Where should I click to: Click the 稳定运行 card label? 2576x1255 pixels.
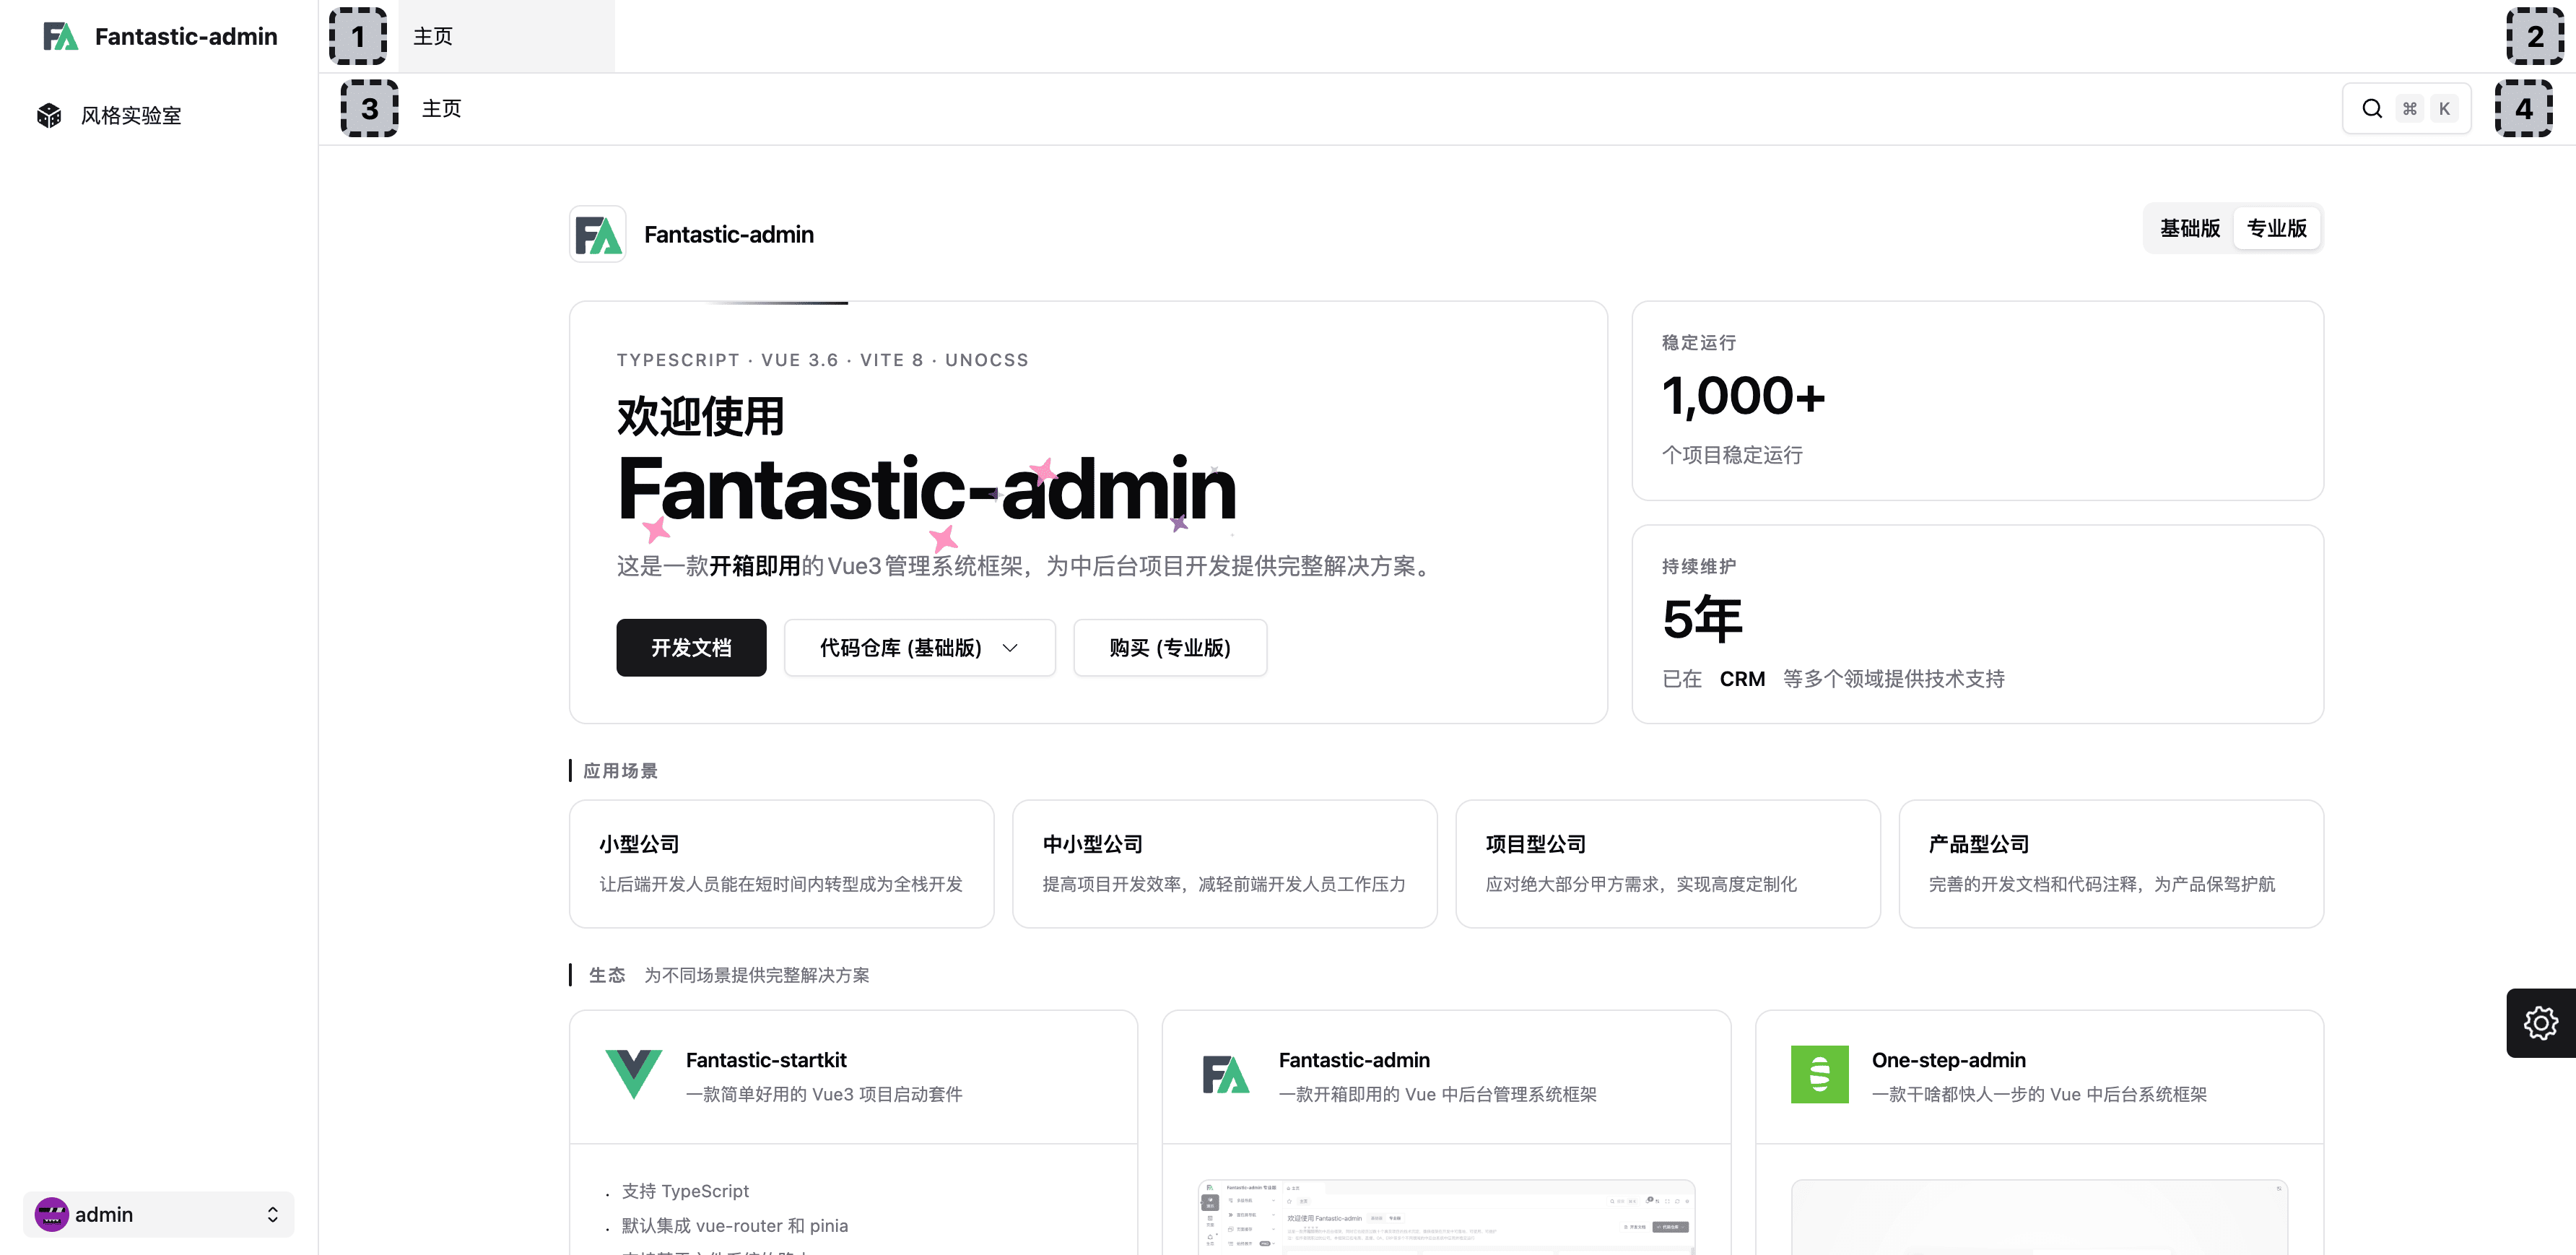click(1699, 343)
